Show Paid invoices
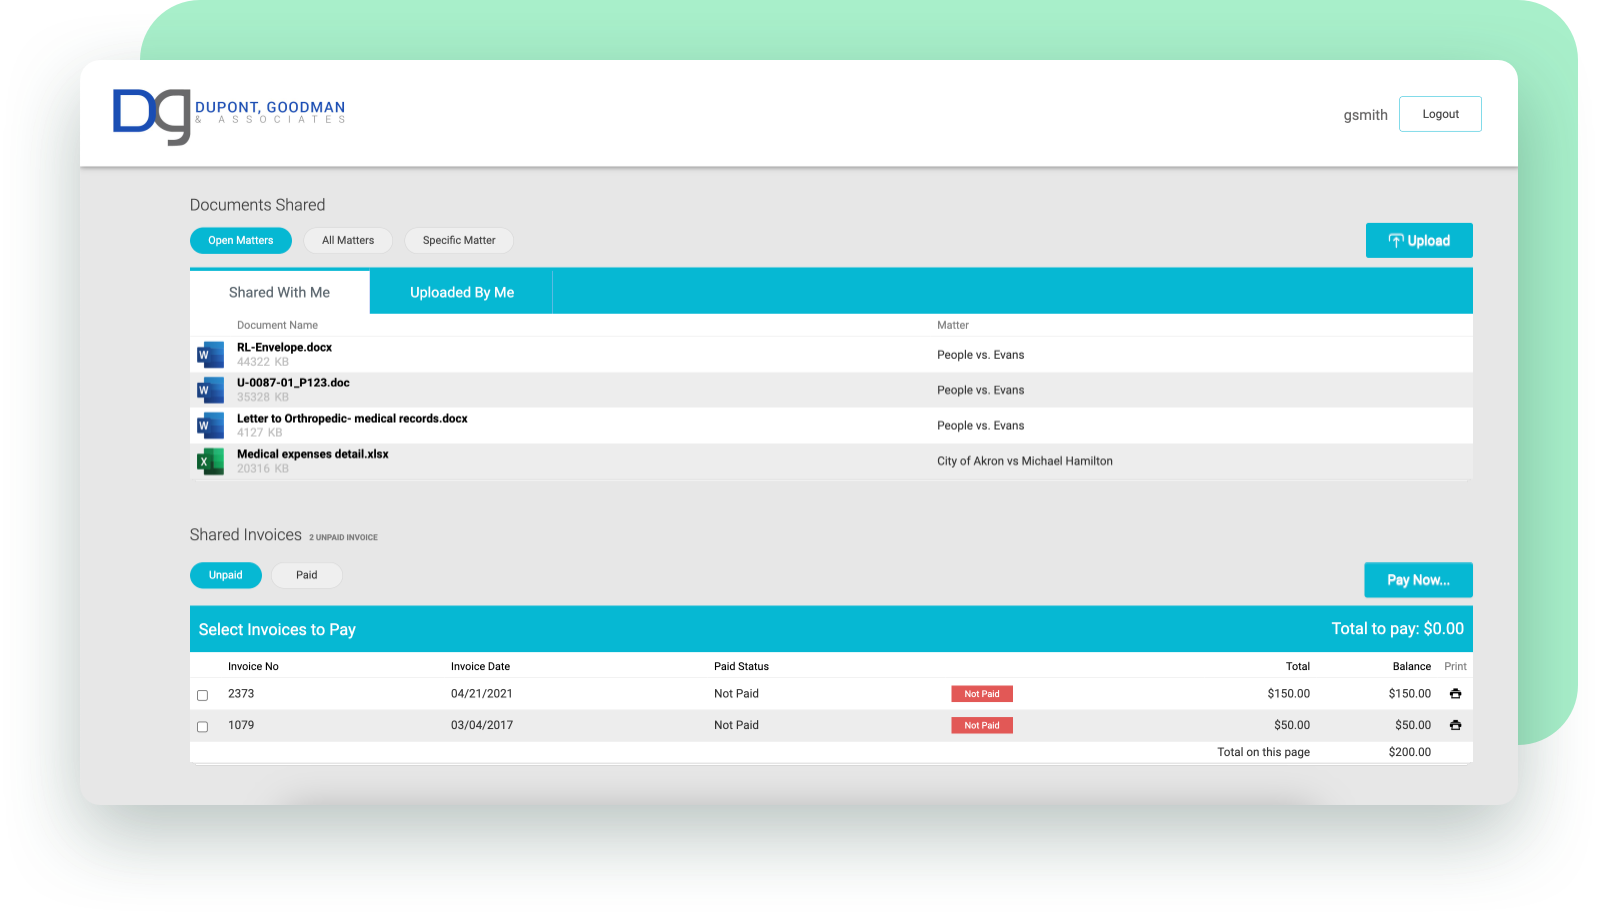This screenshot has width=1598, height=915. point(307,576)
